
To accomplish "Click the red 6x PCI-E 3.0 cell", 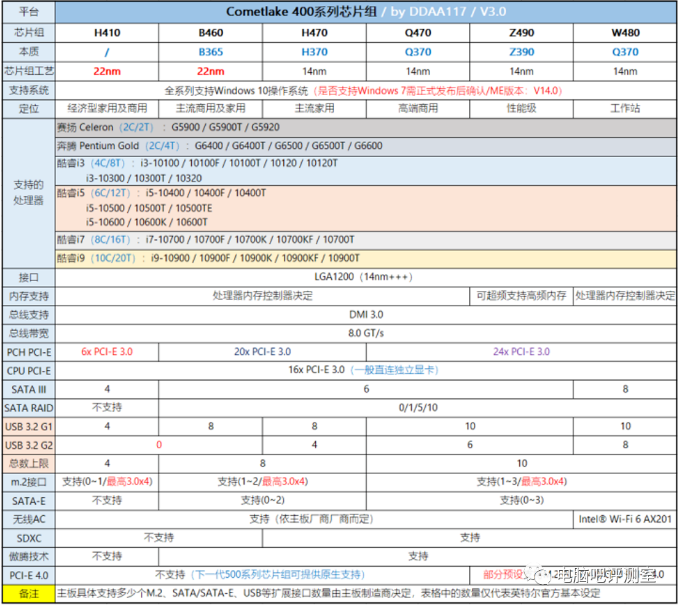I will 107,352.
